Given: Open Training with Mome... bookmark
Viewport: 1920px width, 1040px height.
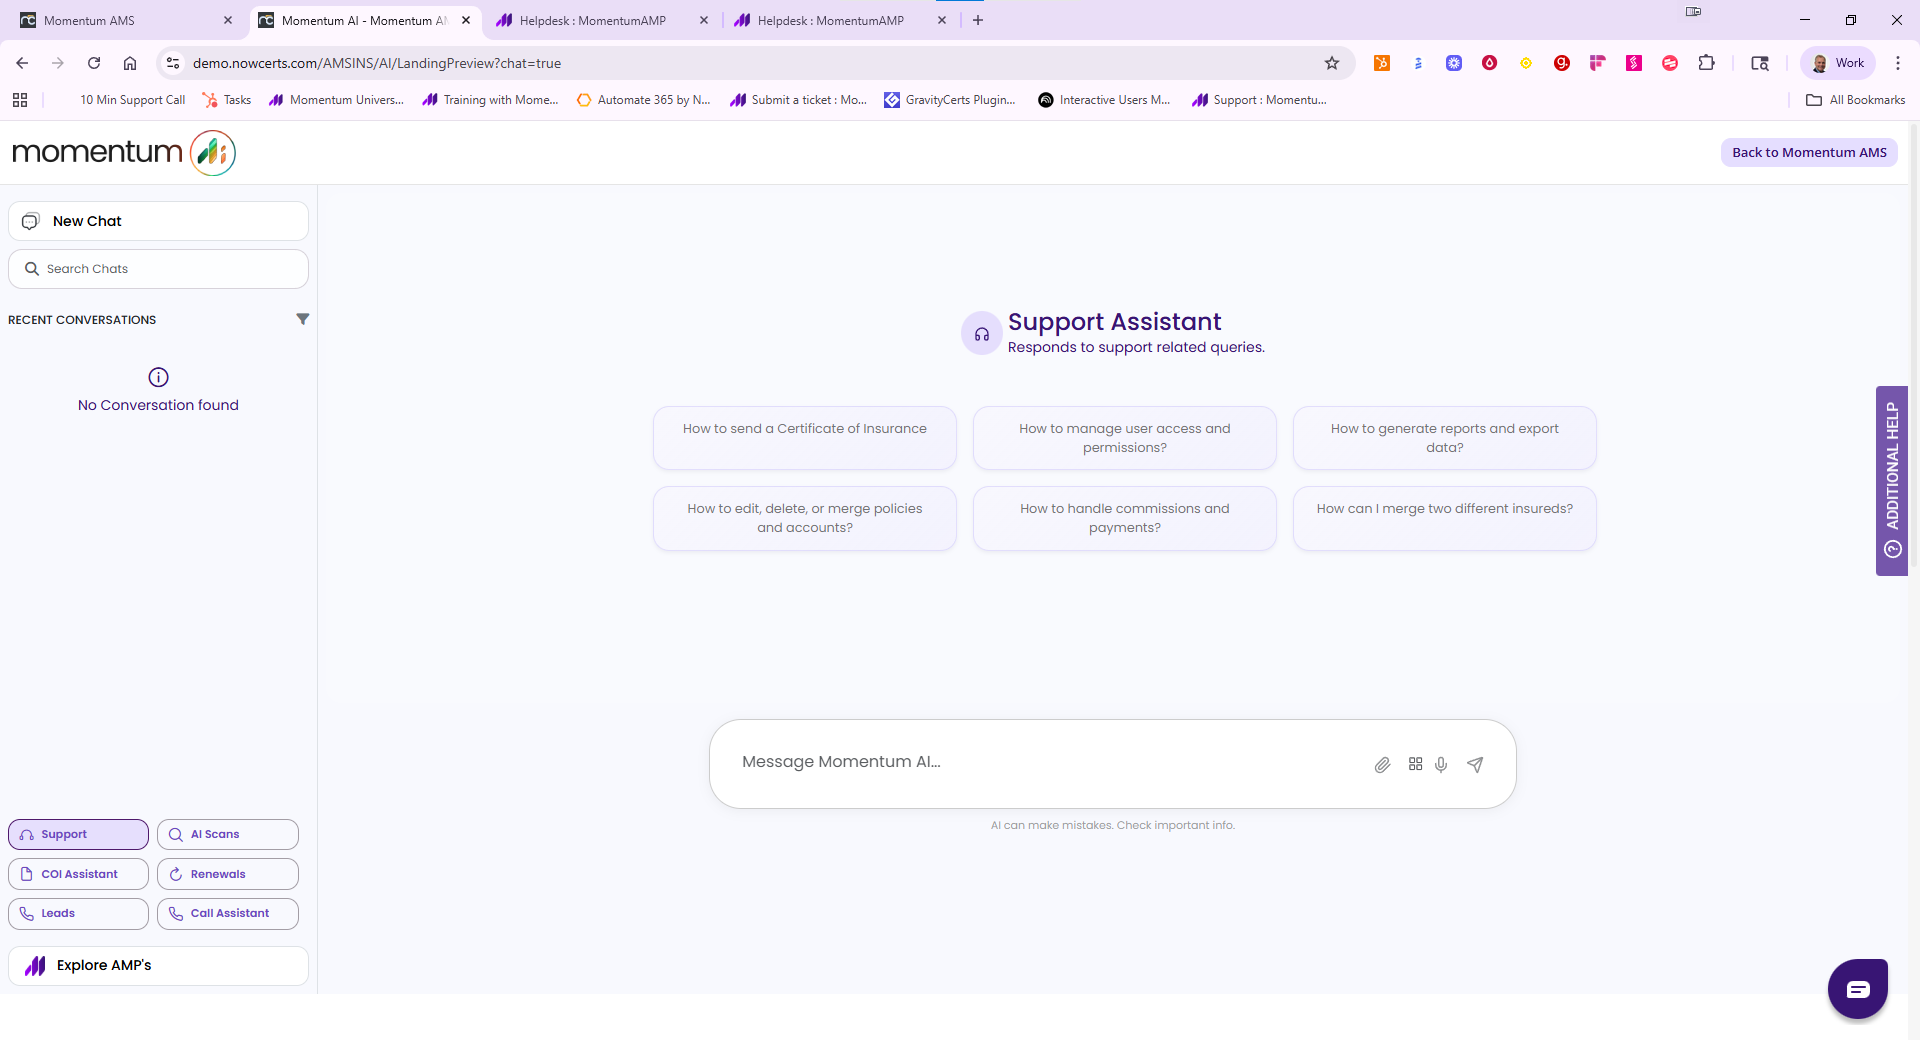Looking at the screenshot, I should (491, 100).
